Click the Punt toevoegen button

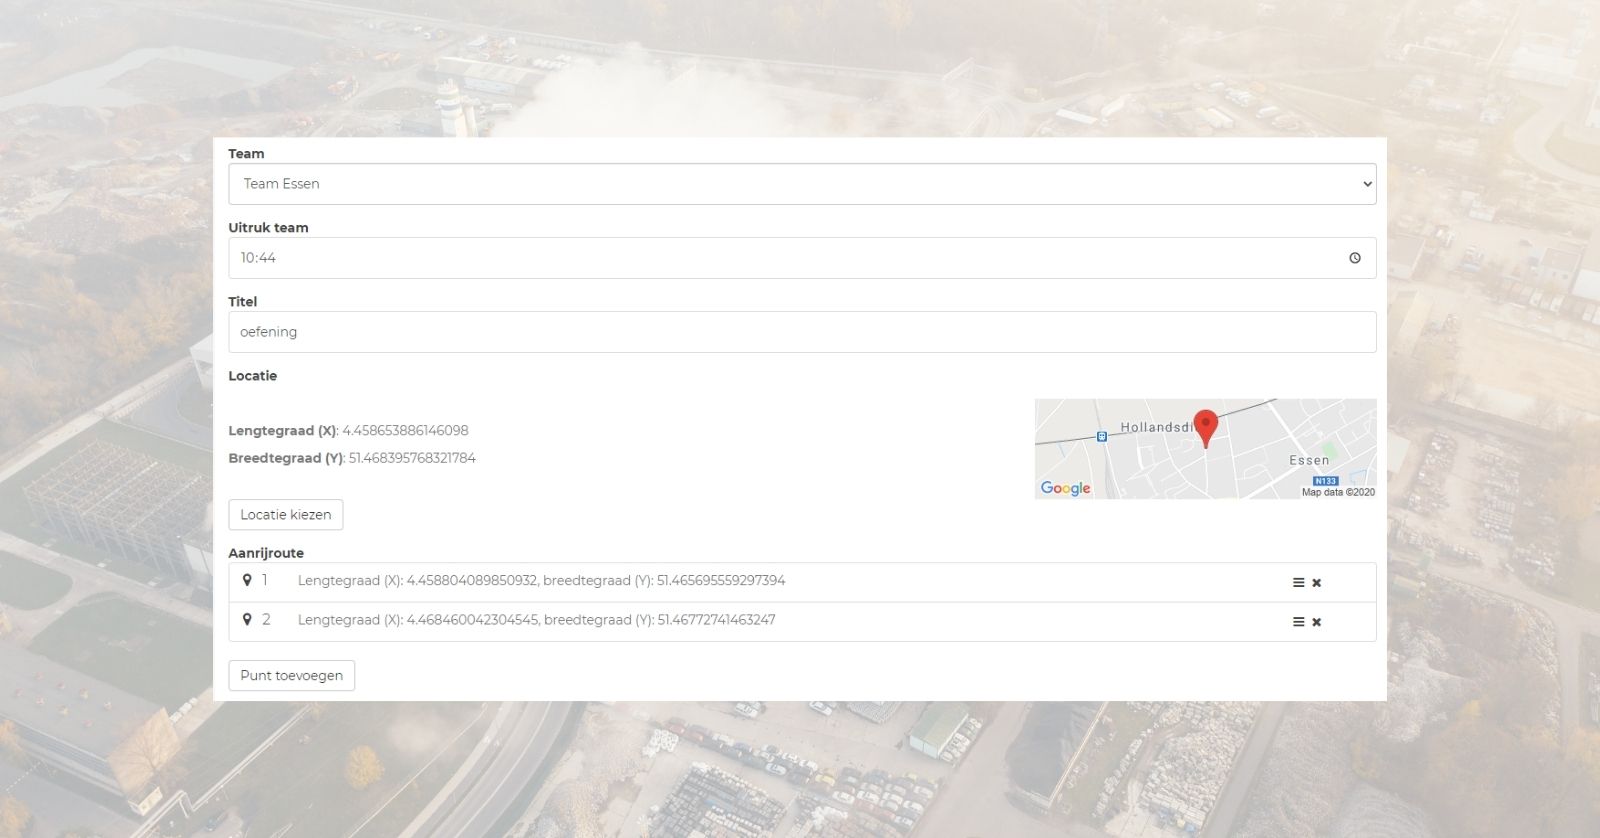pyautogui.click(x=291, y=675)
